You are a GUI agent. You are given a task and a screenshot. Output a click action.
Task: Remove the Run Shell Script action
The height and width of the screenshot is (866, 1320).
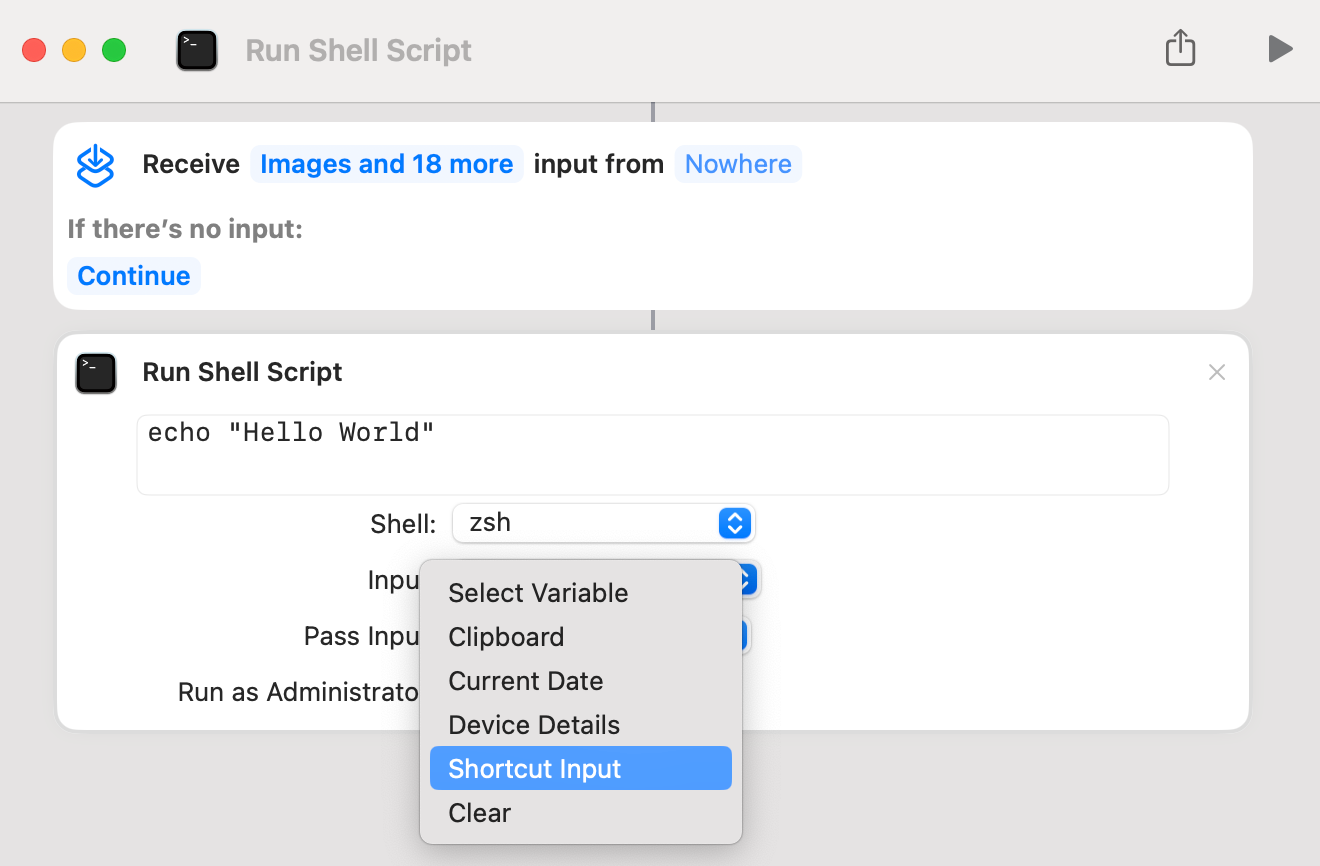tap(1216, 373)
